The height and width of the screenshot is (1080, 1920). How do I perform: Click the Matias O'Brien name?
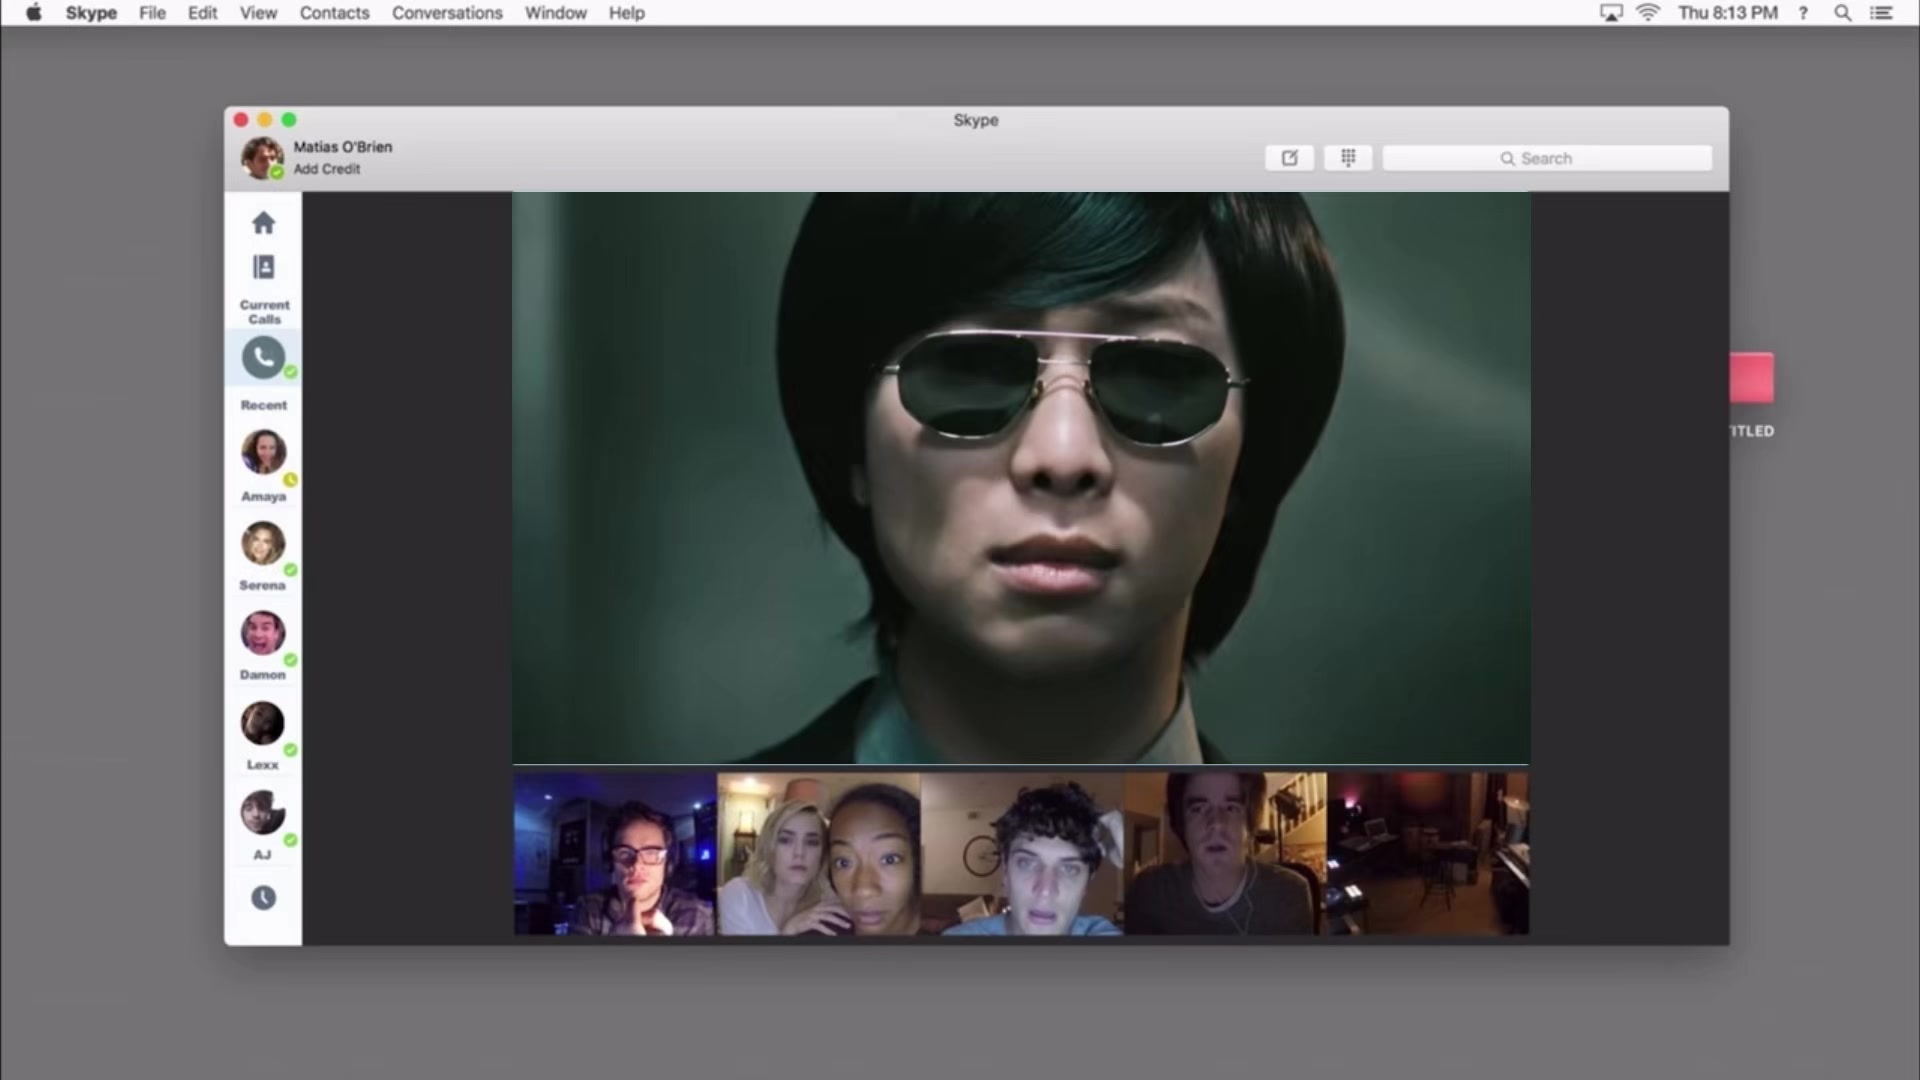343,147
